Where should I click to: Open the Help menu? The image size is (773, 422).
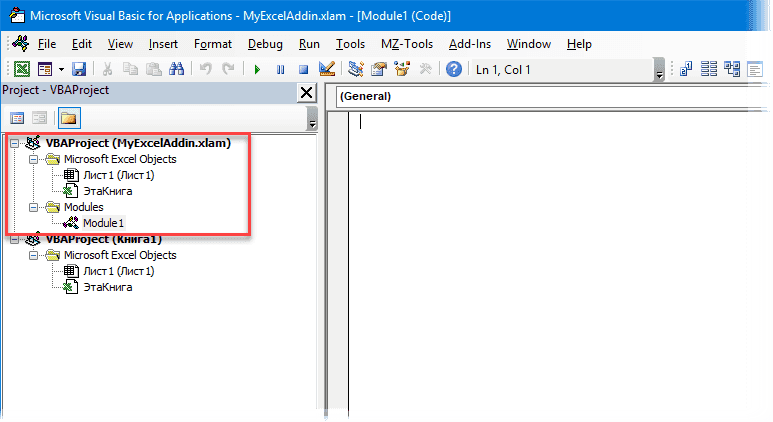click(579, 44)
